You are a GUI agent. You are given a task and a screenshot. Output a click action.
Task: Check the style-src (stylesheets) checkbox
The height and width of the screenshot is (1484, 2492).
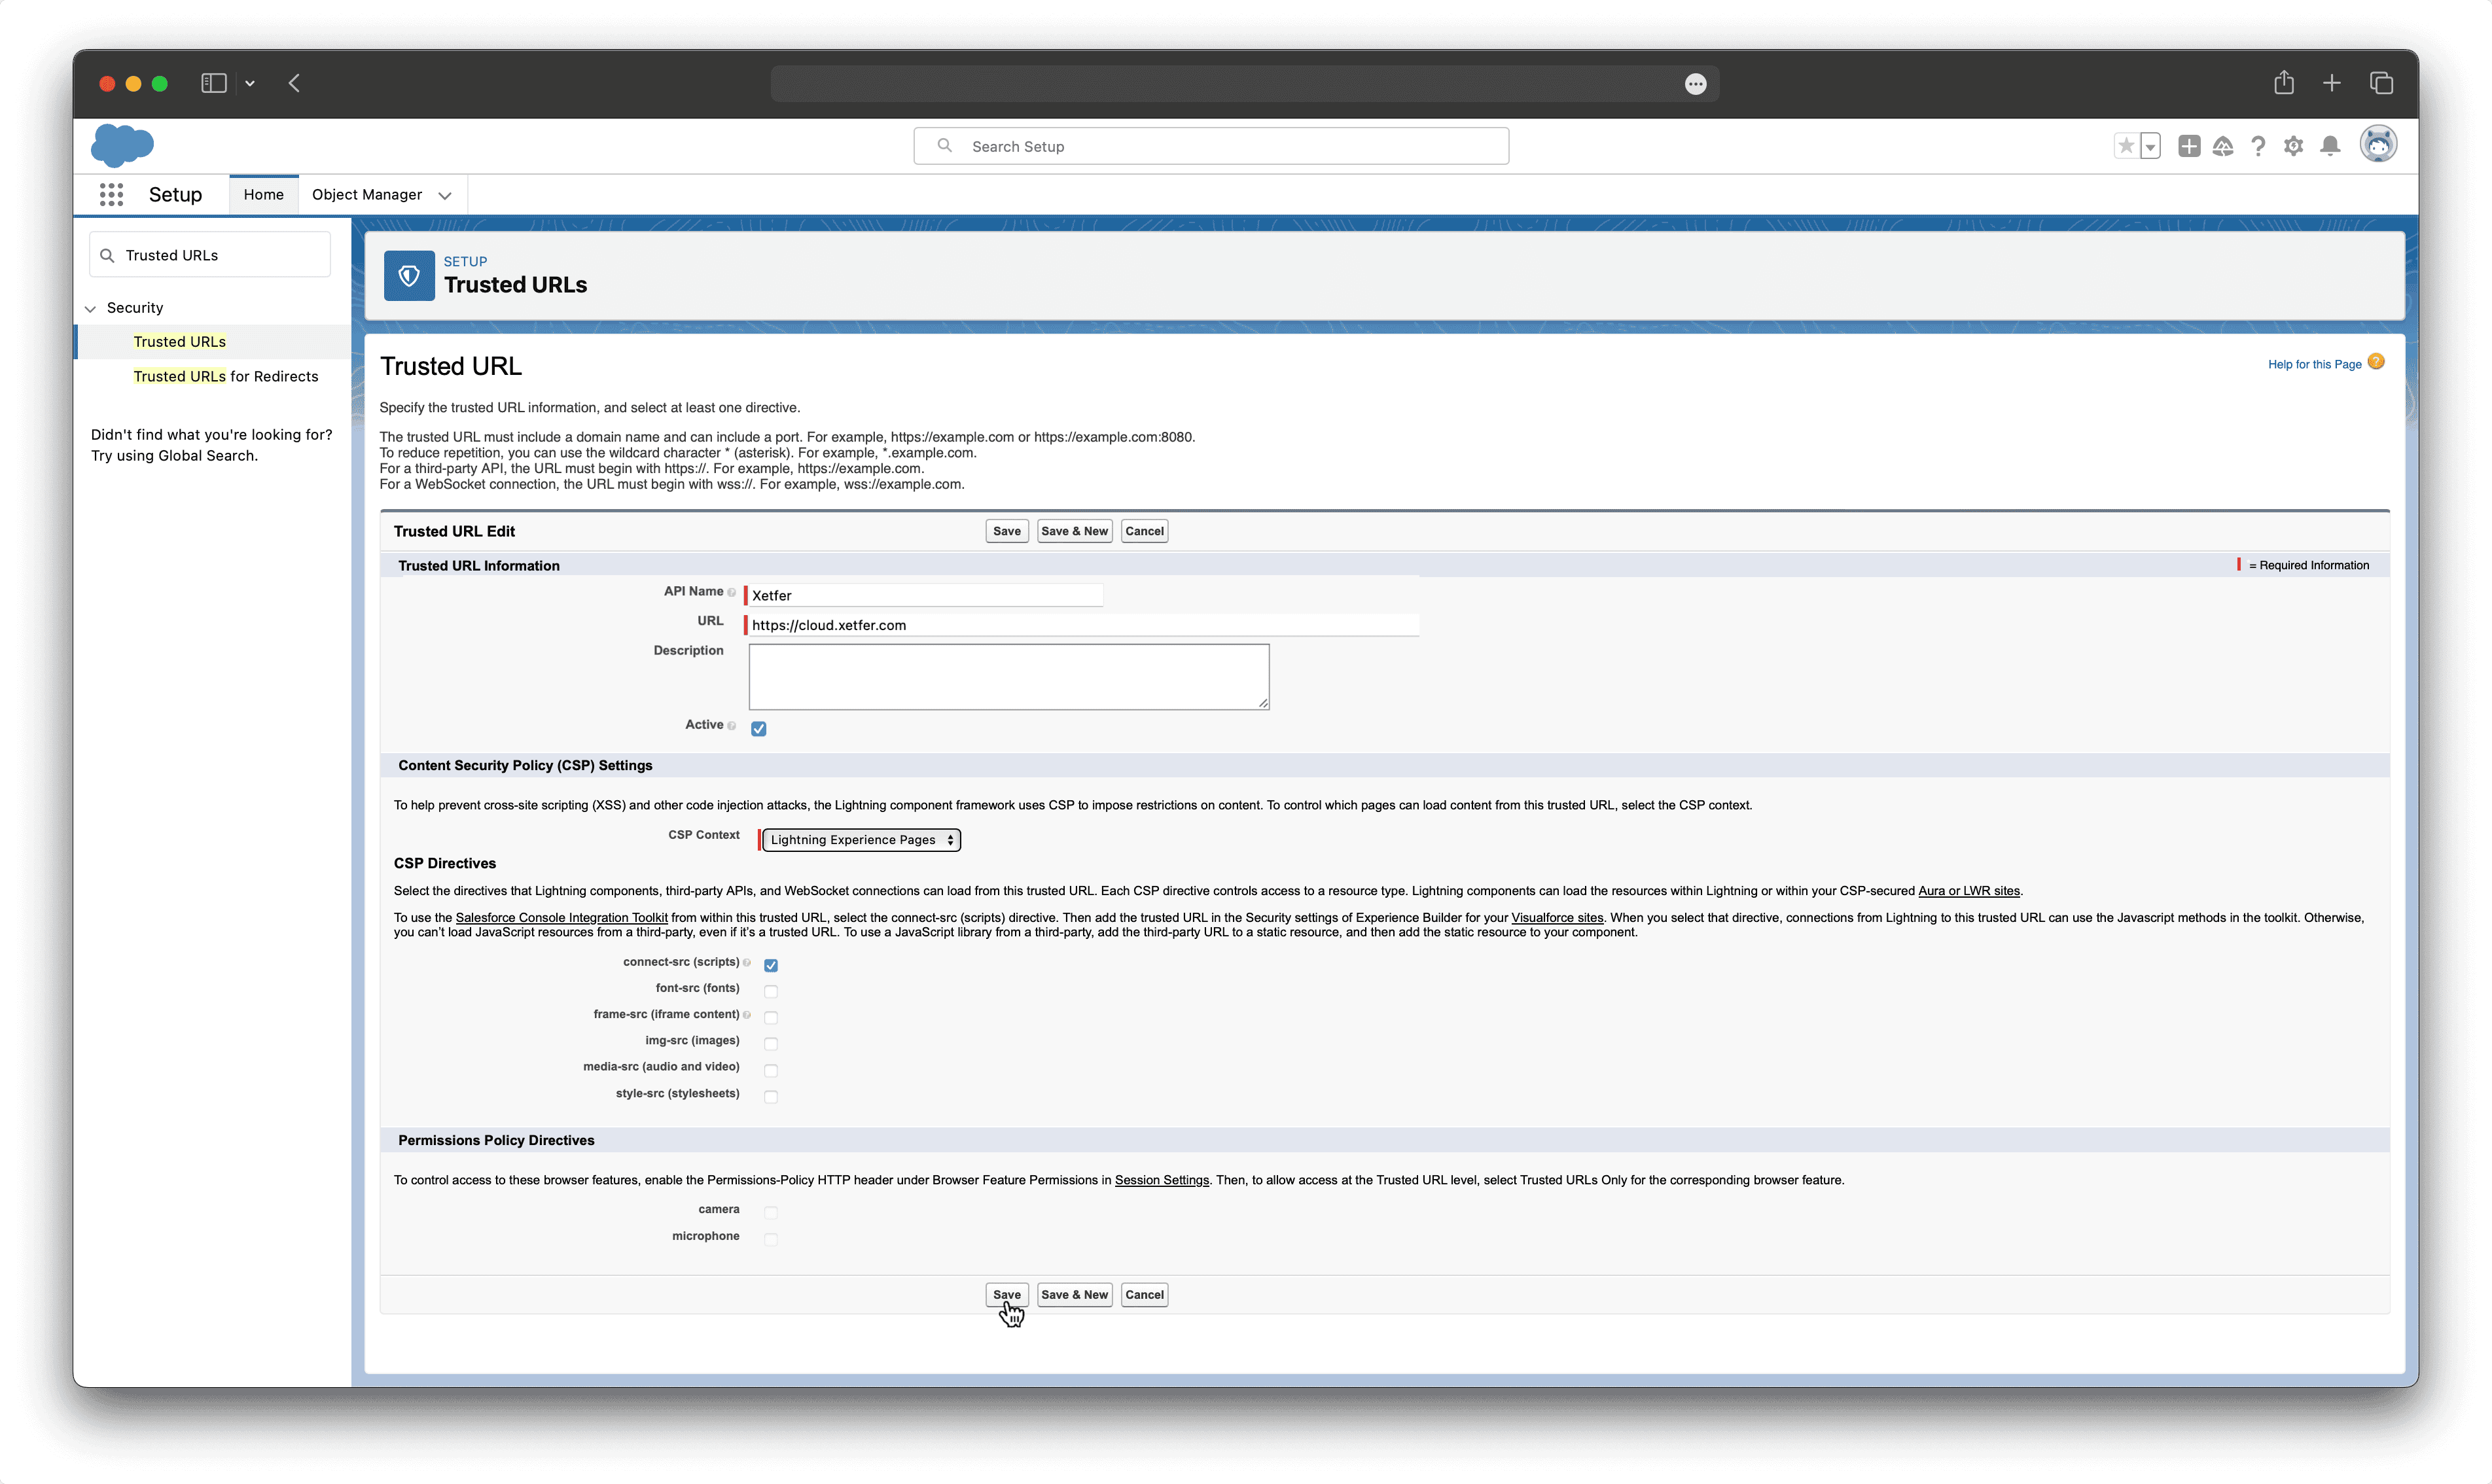(x=771, y=1097)
